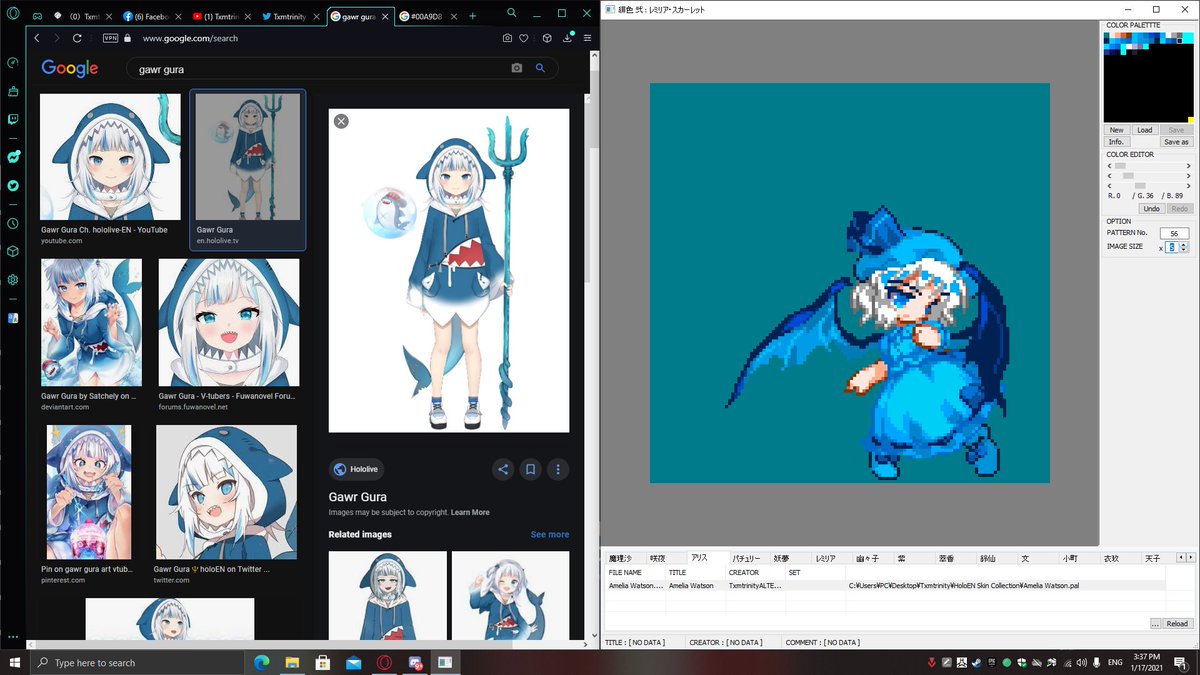
Task: Open Twitch panel in Opera sidebar
Action: [13, 118]
